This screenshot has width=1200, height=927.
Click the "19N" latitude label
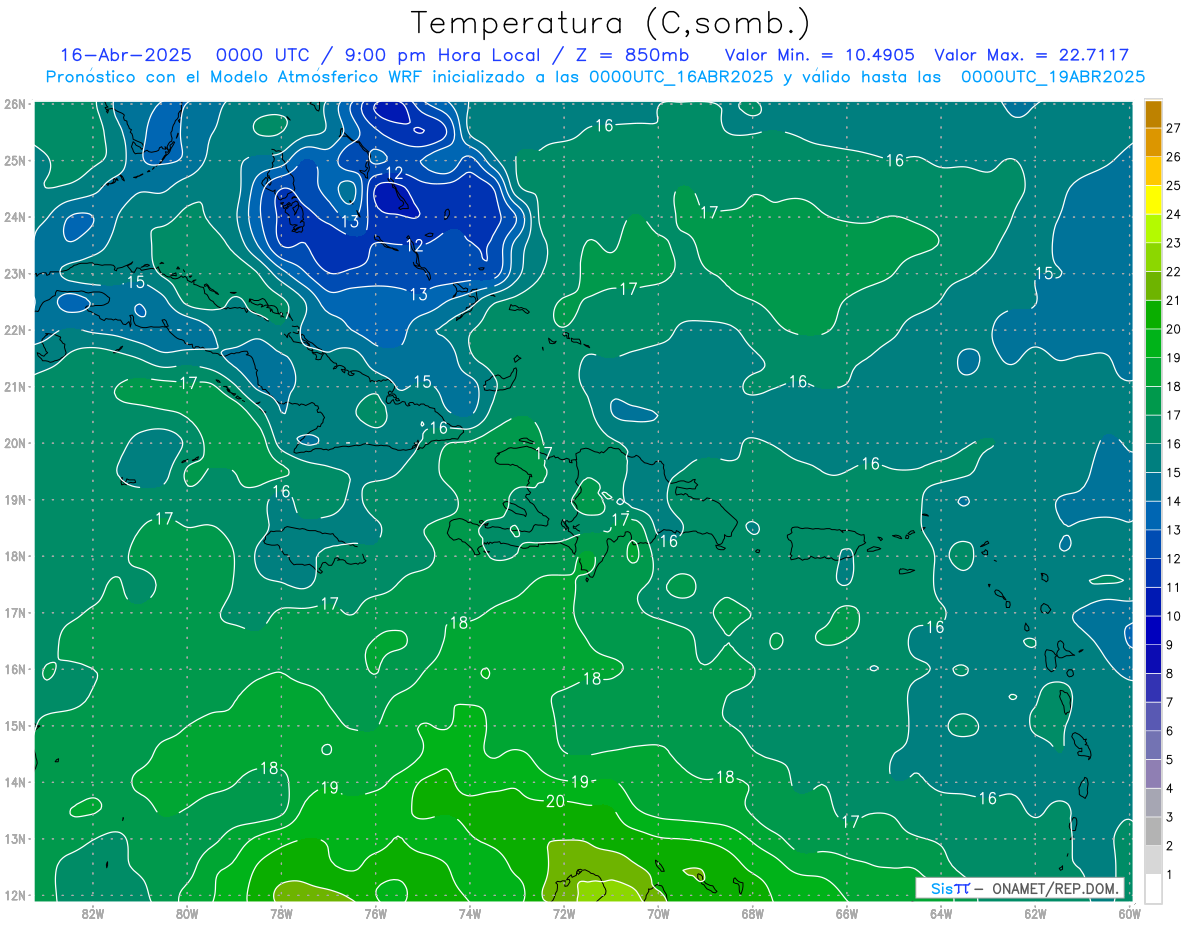(15, 499)
